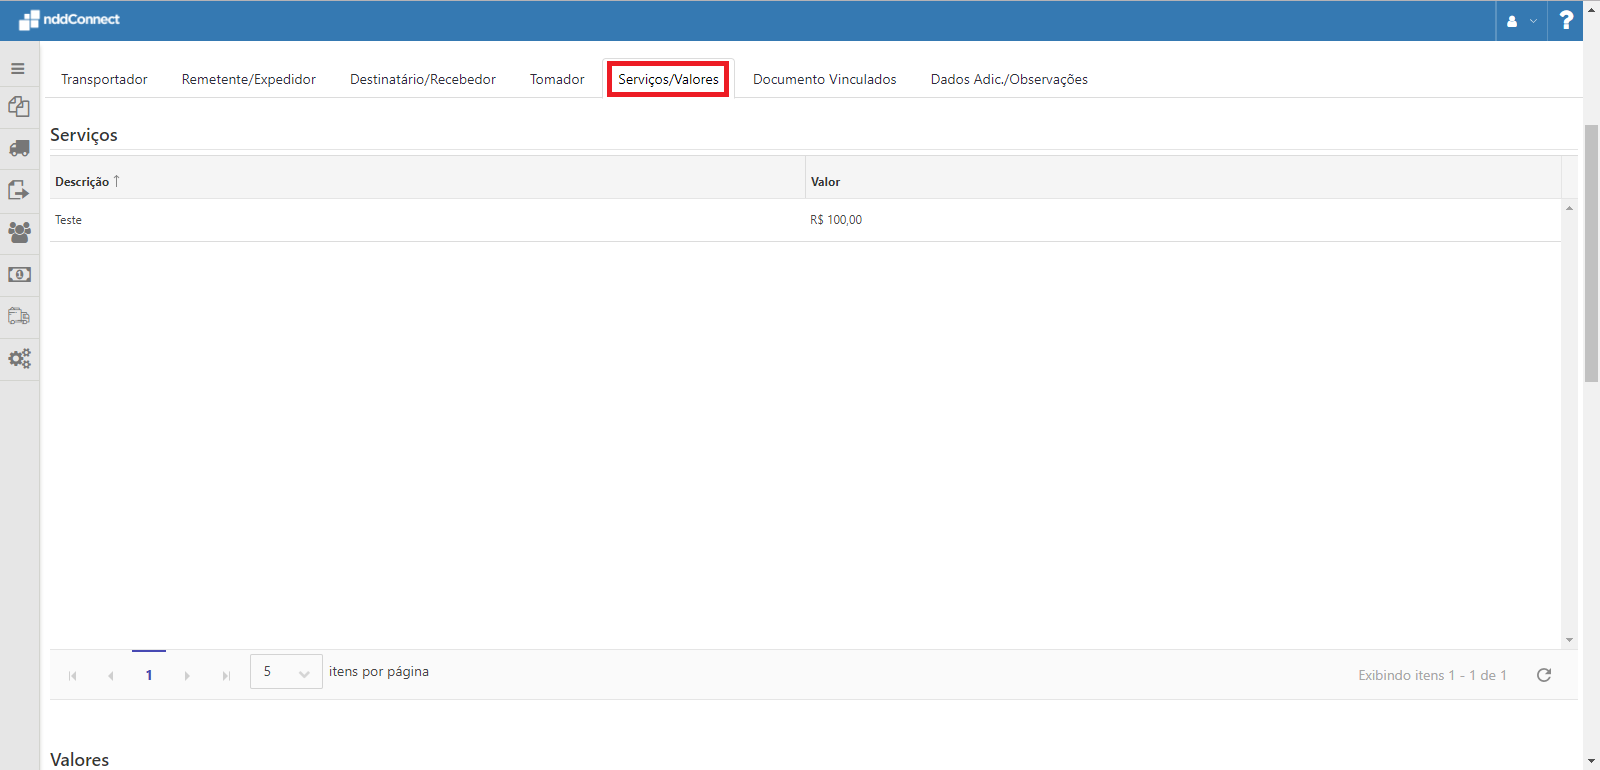Click the money payment sidebar icon
The image size is (1600, 770).
[19, 274]
